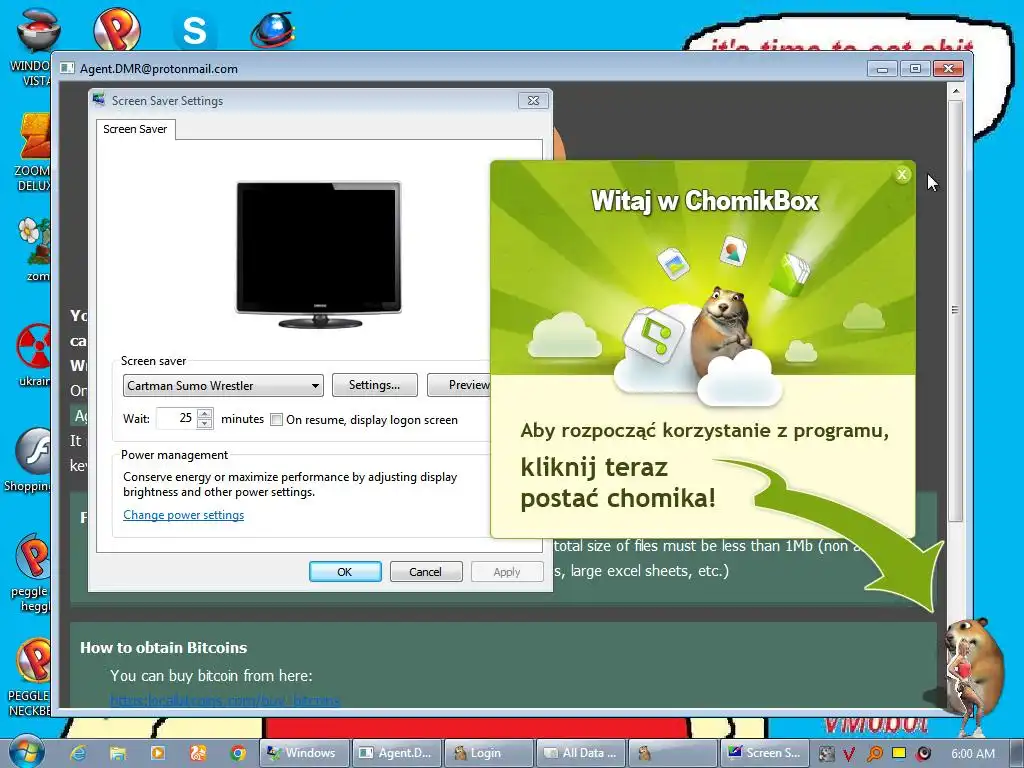Confirm with the OK button
1024x768 pixels.
[x=345, y=571]
